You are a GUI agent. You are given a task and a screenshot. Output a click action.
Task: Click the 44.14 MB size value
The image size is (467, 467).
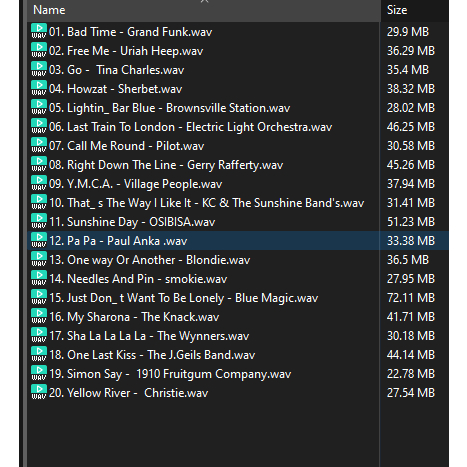411,355
